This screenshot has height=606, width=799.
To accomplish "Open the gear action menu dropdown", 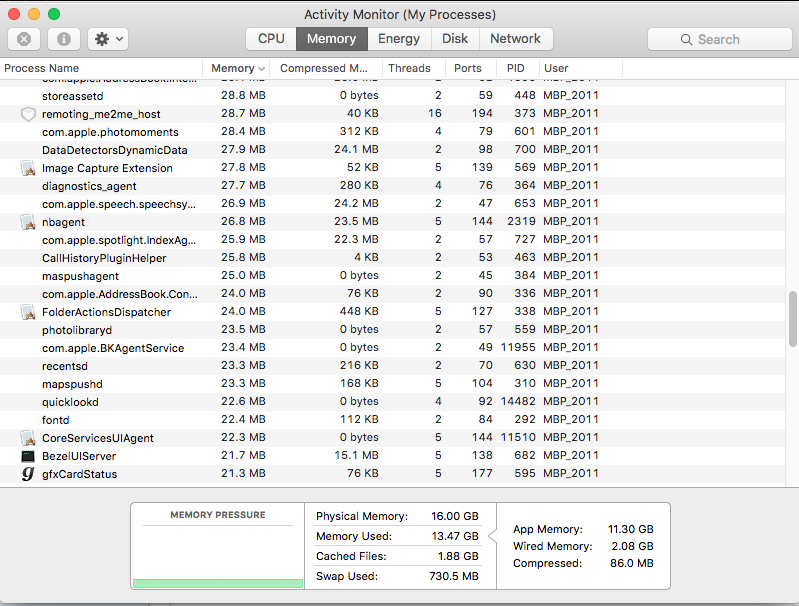I will [108, 39].
